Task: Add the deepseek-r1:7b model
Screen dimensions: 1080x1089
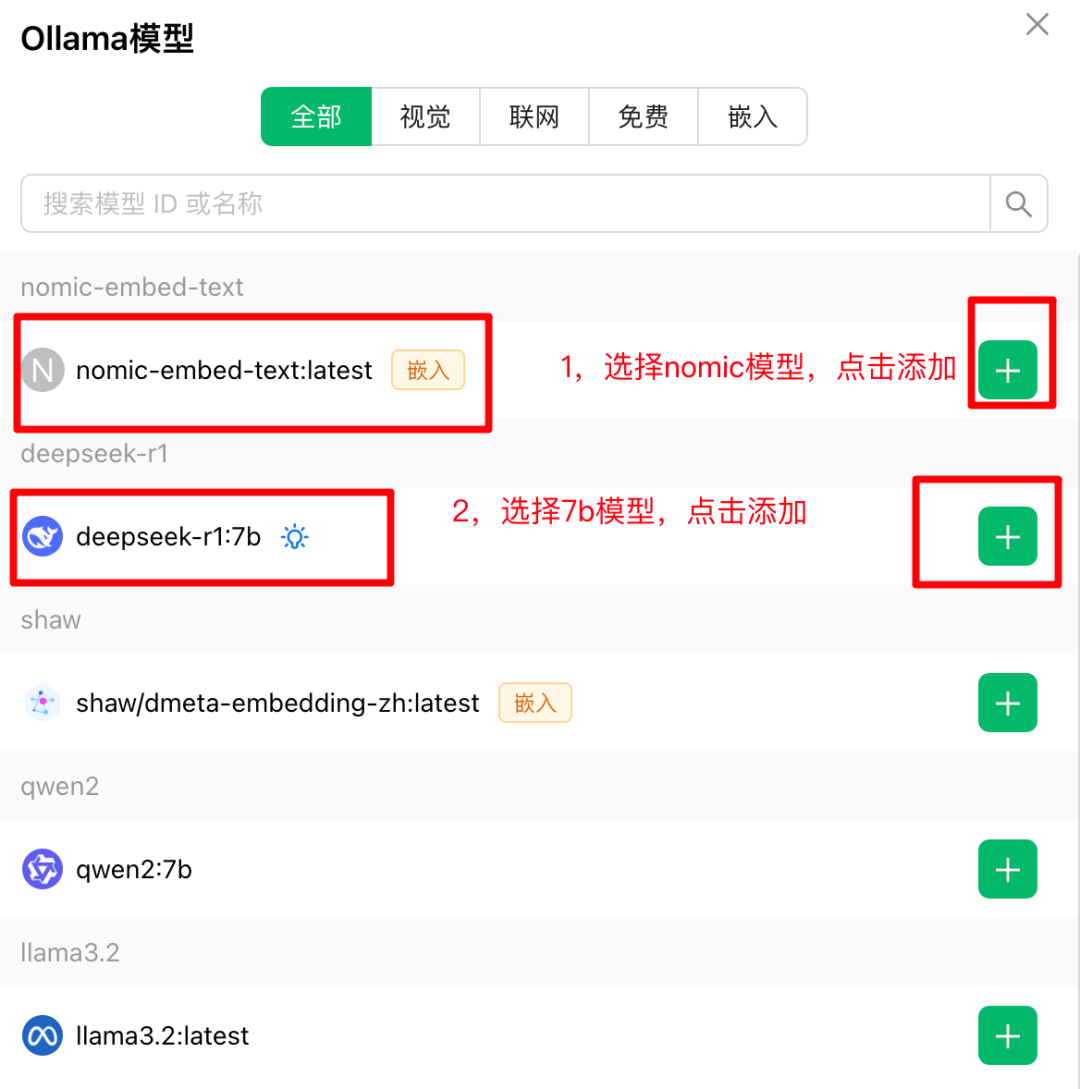Action: (1007, 536)
